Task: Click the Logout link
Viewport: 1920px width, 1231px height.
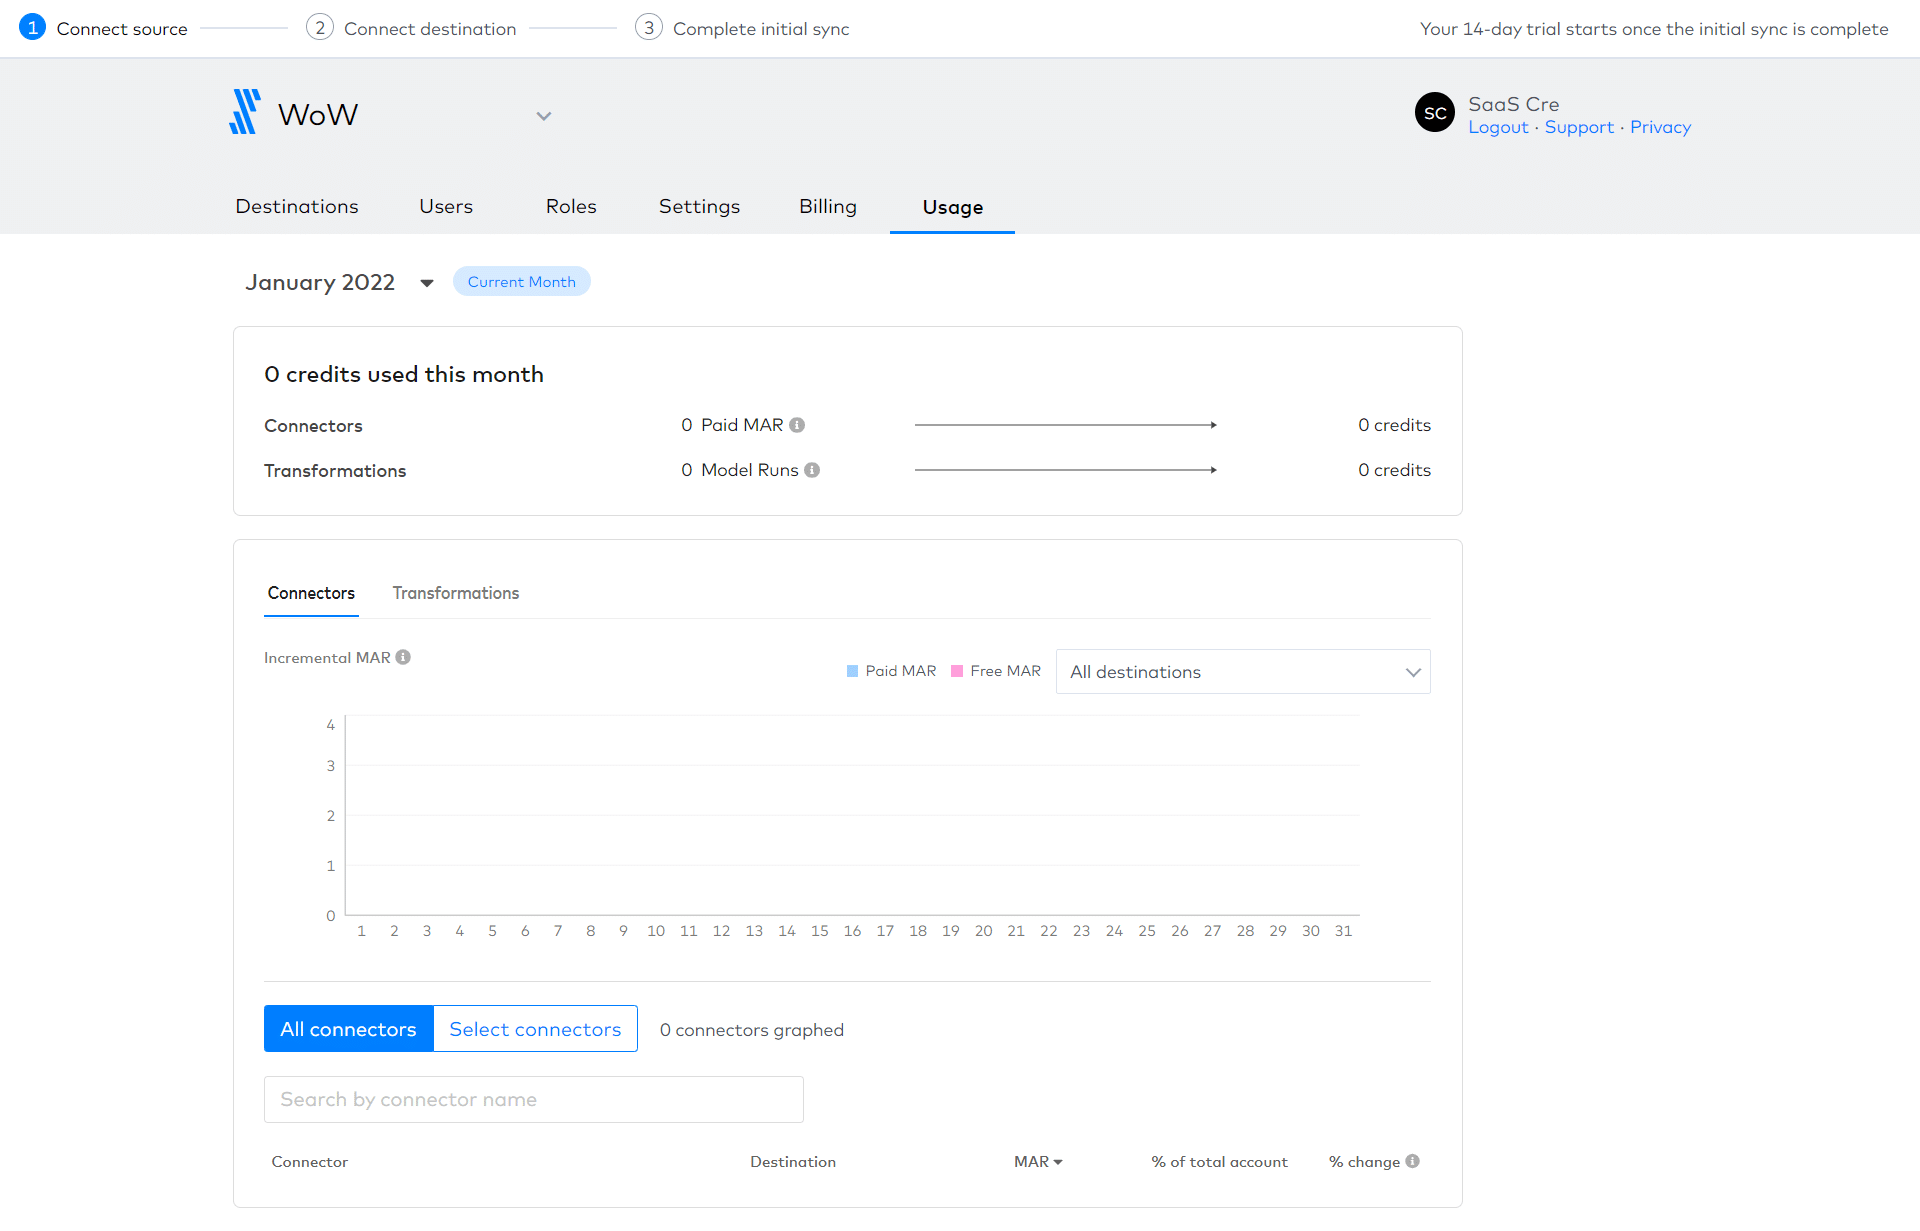Action: pos(1498,127)
